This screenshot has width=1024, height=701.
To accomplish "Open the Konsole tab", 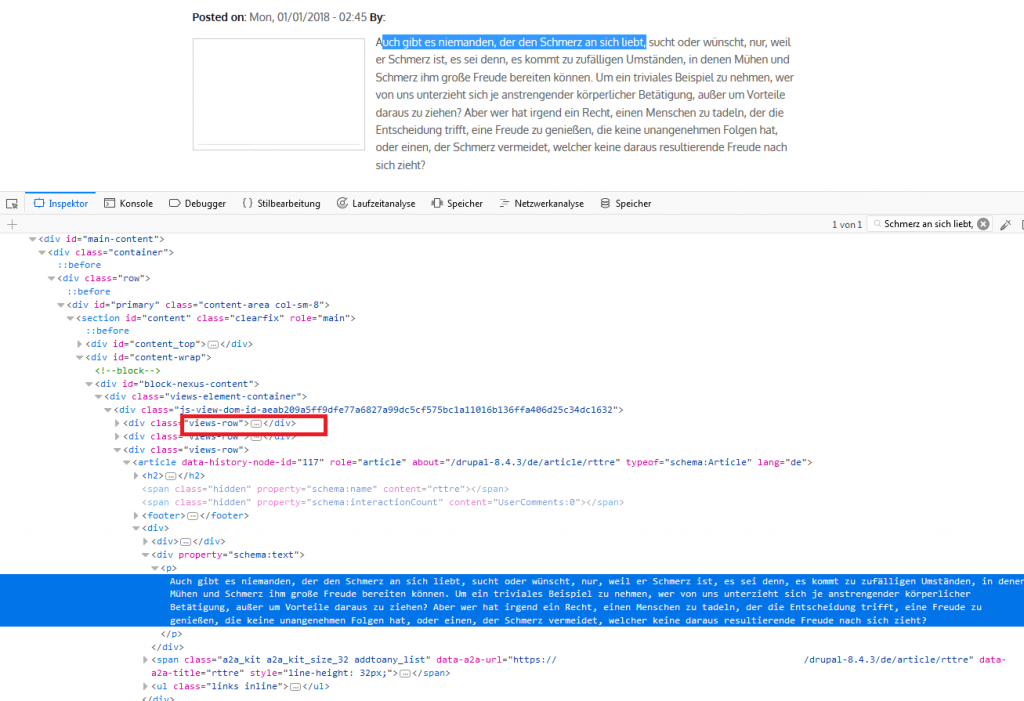I will coord(129,204).
